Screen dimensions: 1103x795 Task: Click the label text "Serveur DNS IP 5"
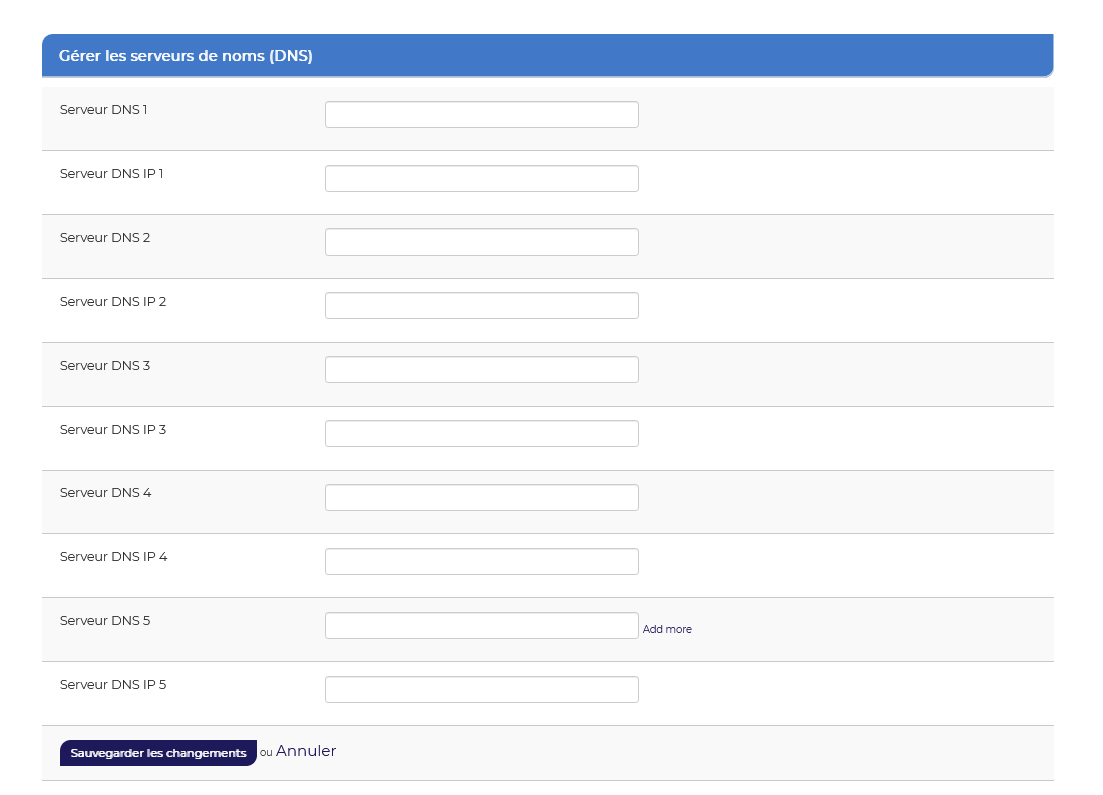[x=113, y=685]
